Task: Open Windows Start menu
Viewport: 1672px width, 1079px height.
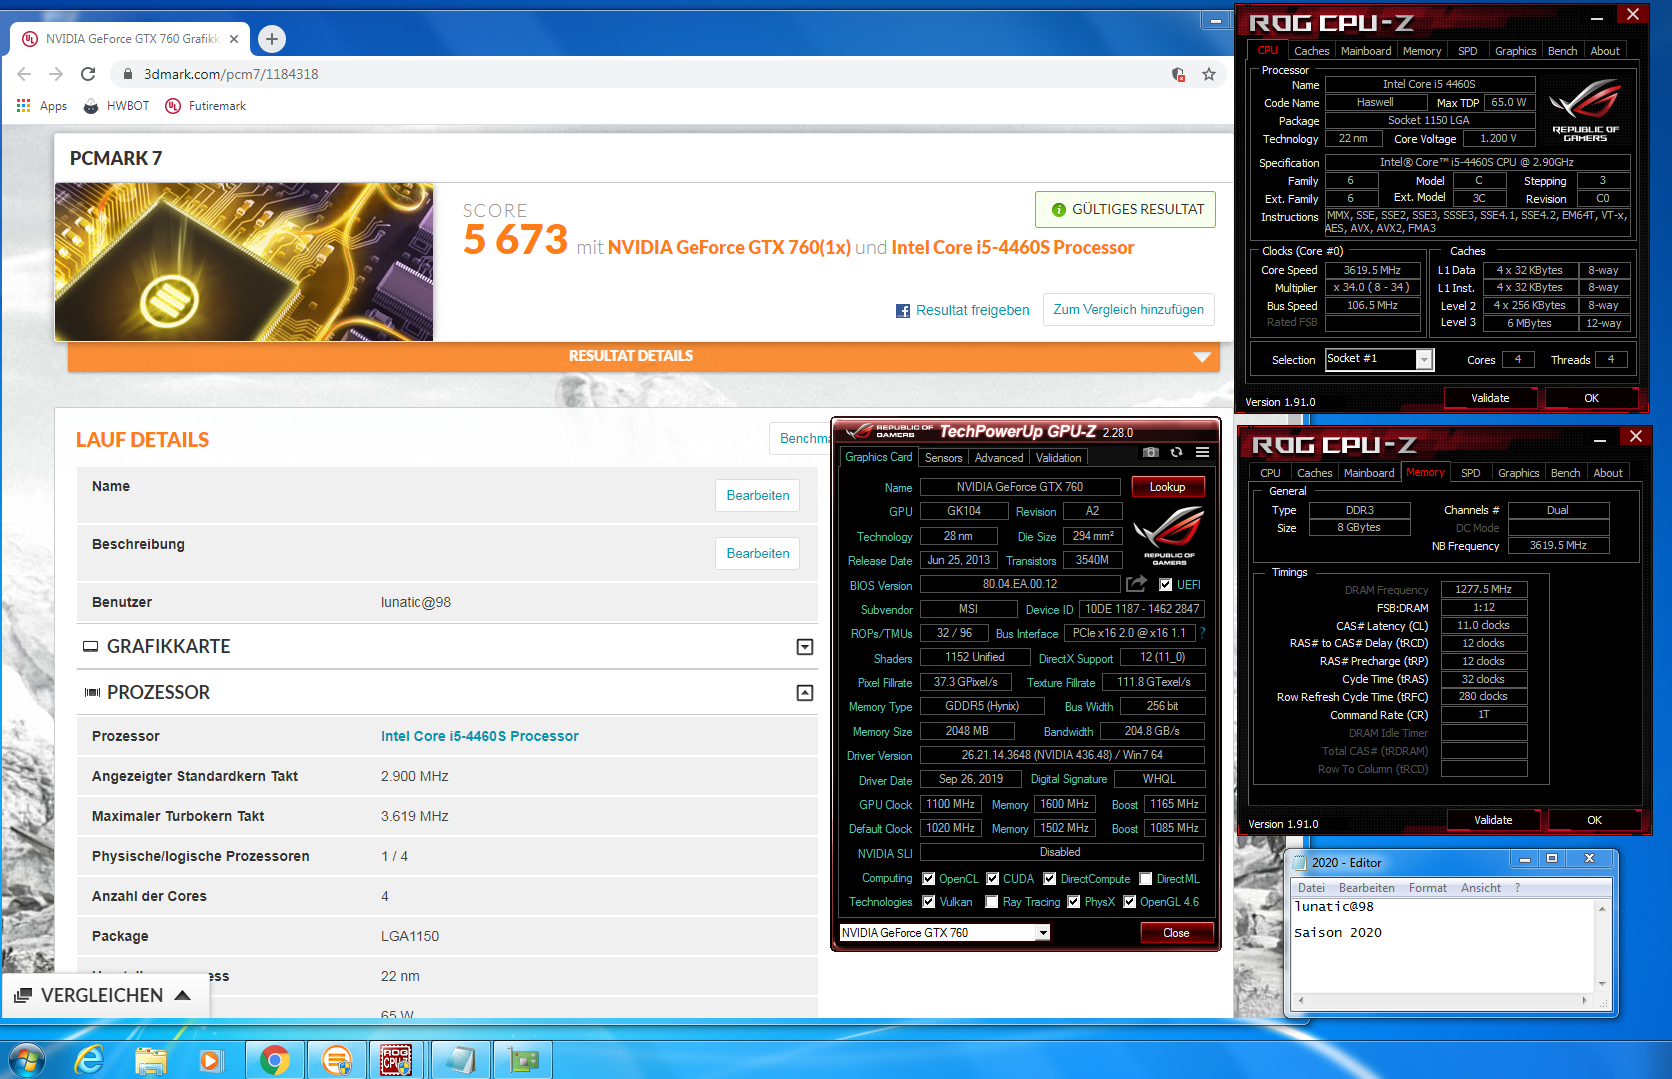Action: tap(25, 1060)
